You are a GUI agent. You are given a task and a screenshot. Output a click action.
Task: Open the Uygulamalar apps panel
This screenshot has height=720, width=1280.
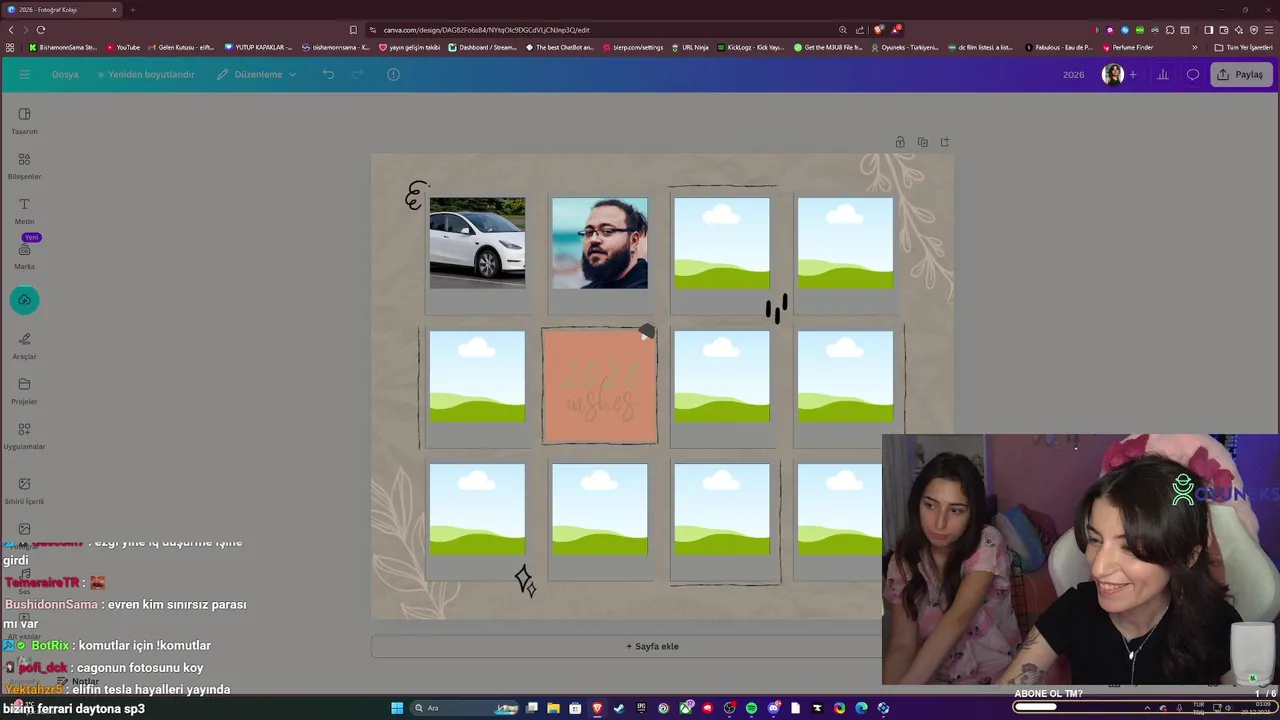(24, 436)
